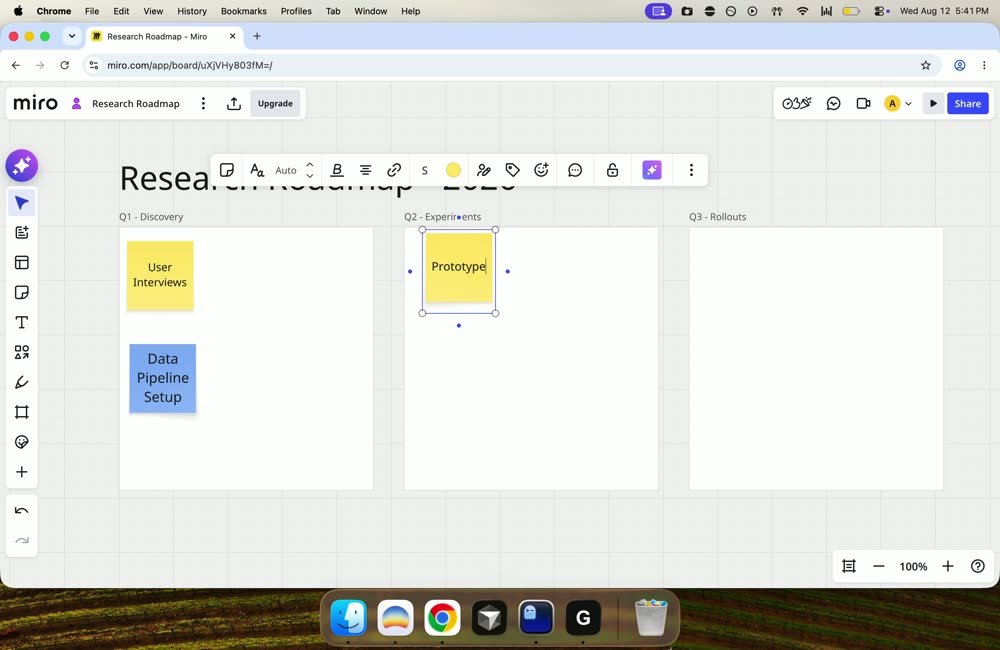This screenshot has width=1000, height=650.
Task: Select the Text tool
Action: pos(22,322)
